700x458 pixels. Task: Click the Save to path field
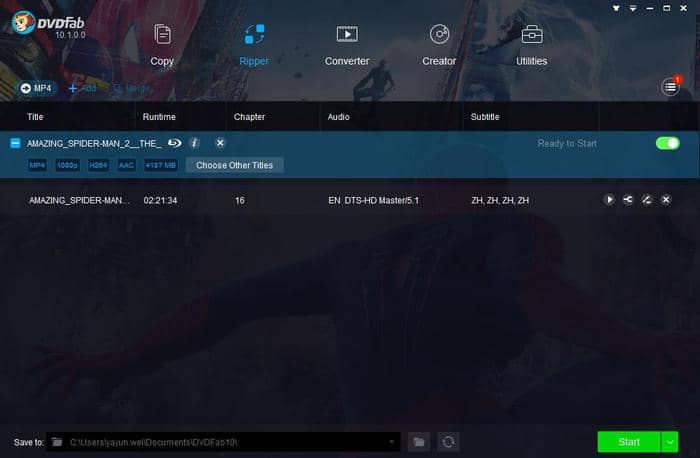[223, 442]
